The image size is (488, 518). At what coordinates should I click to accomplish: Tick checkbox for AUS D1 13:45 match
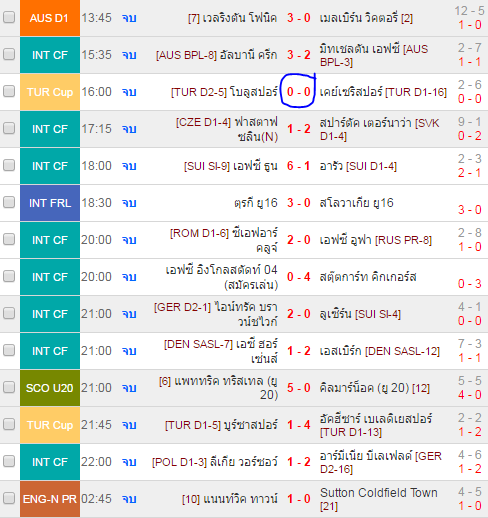(x=9, y=17)
